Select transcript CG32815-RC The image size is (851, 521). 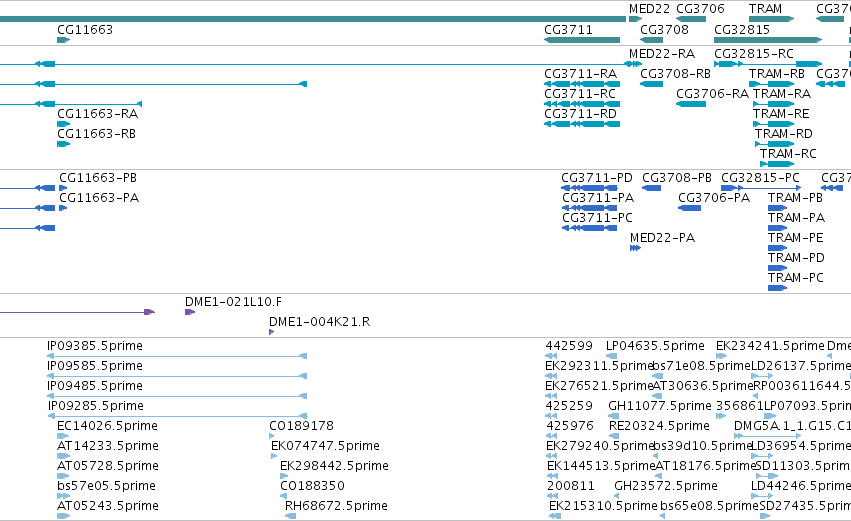click(754, 54)
